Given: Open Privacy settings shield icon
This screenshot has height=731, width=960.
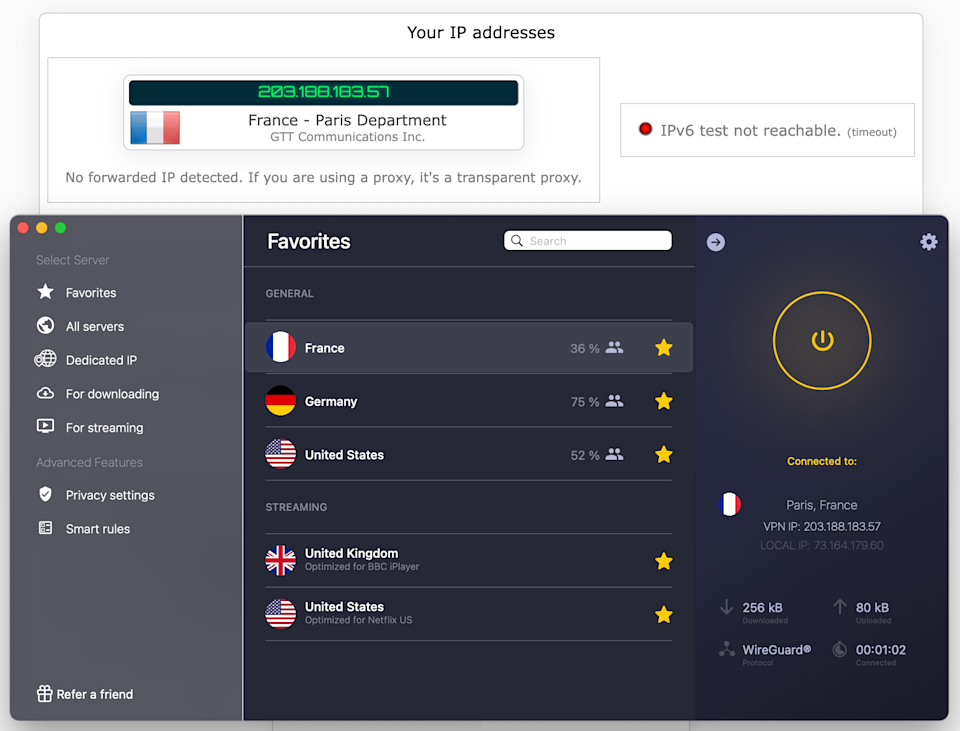Looking at the screenshot, I should pyautogui.click(x=45, y=495).
